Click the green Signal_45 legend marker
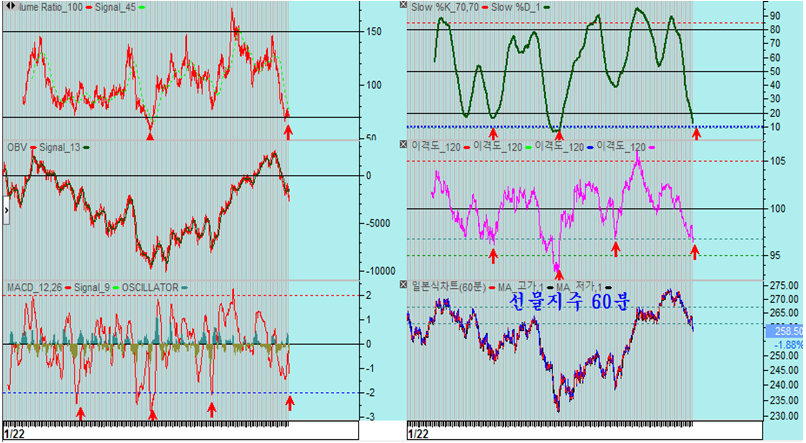The height and width of the screenshot is (443, 806). (142, 7)
